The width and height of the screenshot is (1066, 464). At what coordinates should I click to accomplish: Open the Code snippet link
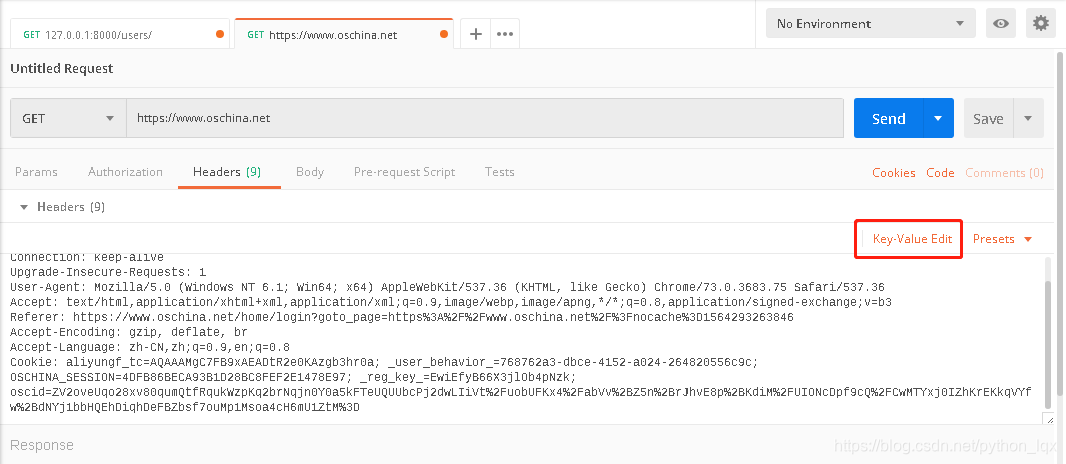pyautogui.click(x=940, y=173)
